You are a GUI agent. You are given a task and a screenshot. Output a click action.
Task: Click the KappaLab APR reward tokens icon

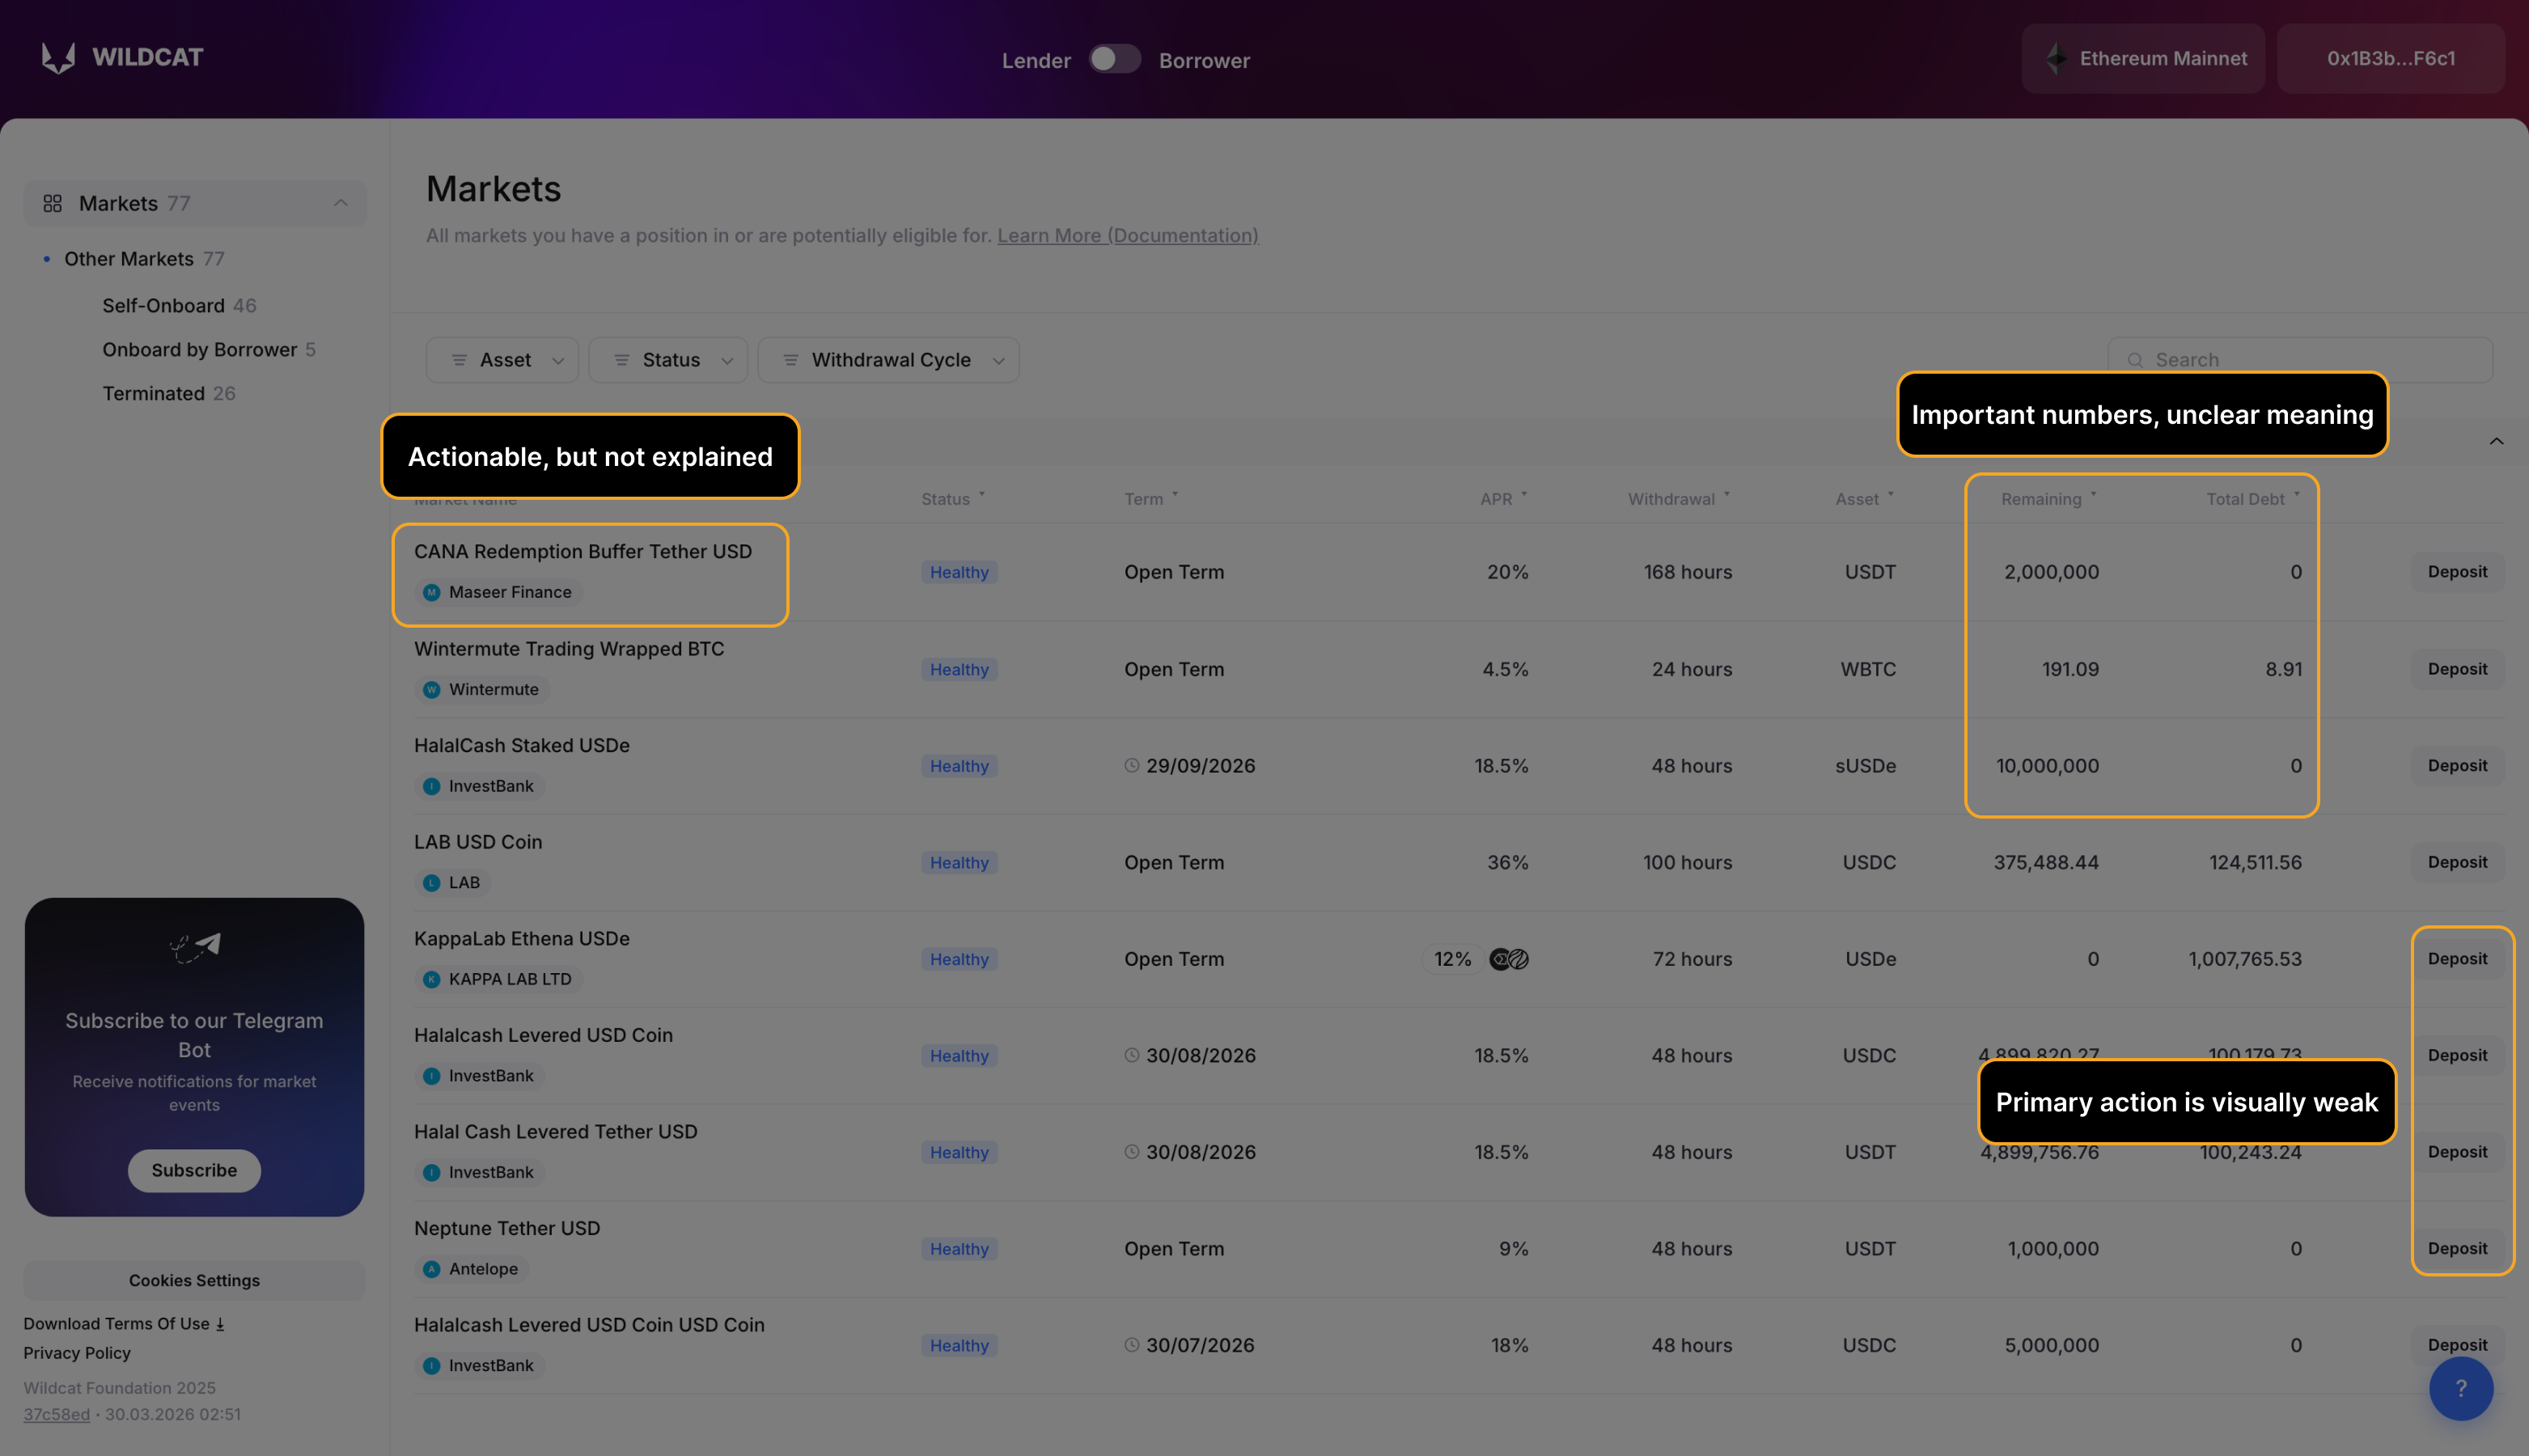click(1509, 959)
